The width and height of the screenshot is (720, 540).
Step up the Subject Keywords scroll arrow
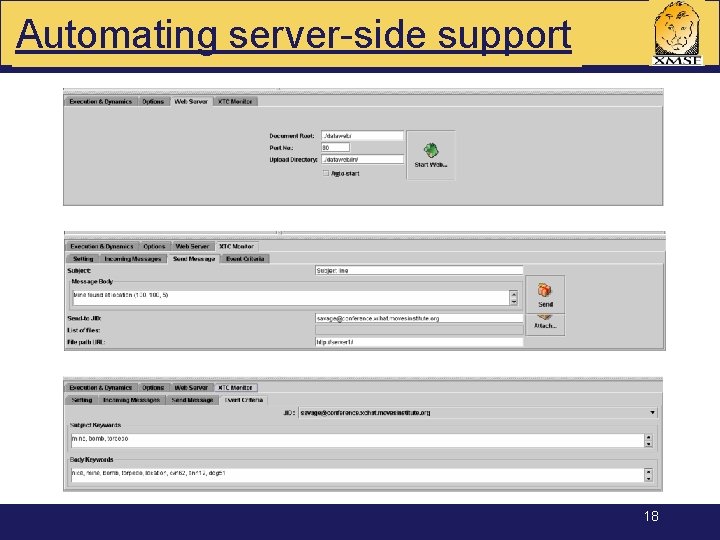[x=648, y=437]
